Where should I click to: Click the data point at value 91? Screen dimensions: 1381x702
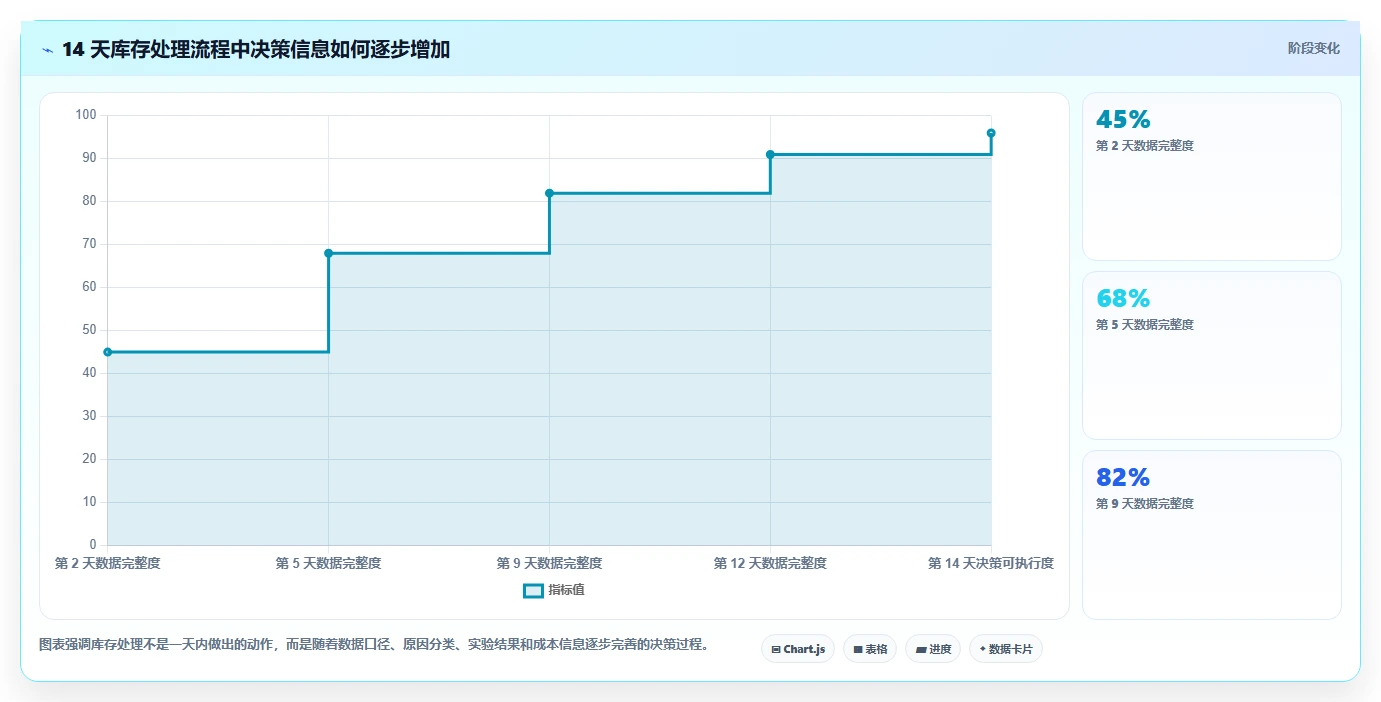[x=770, y=154]
